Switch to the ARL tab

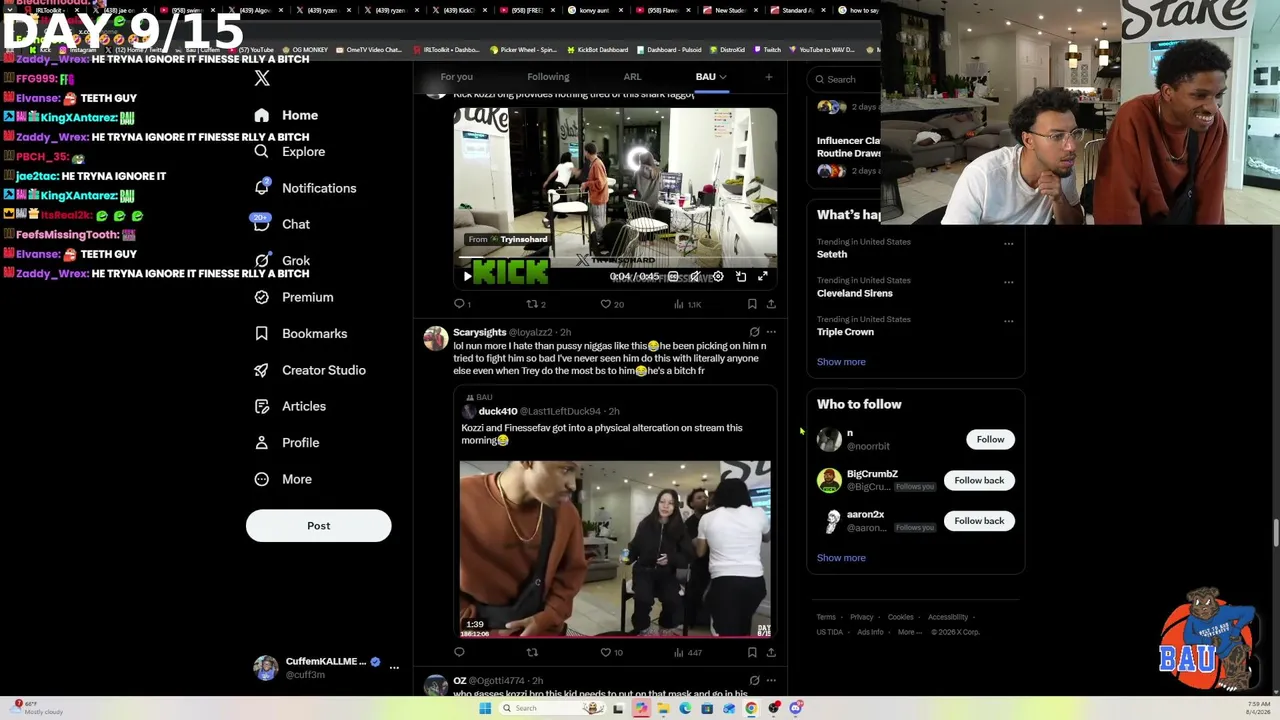coord(632,77)
